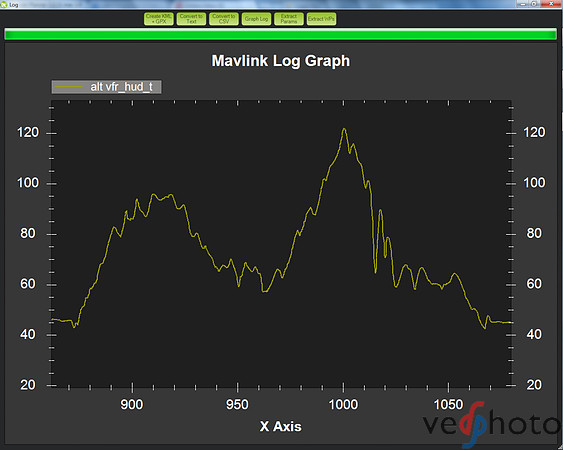Image resolution: width=563 pixels, height=450 pixels.
Task: Open the Graph Log function
Action: point(256,19)
